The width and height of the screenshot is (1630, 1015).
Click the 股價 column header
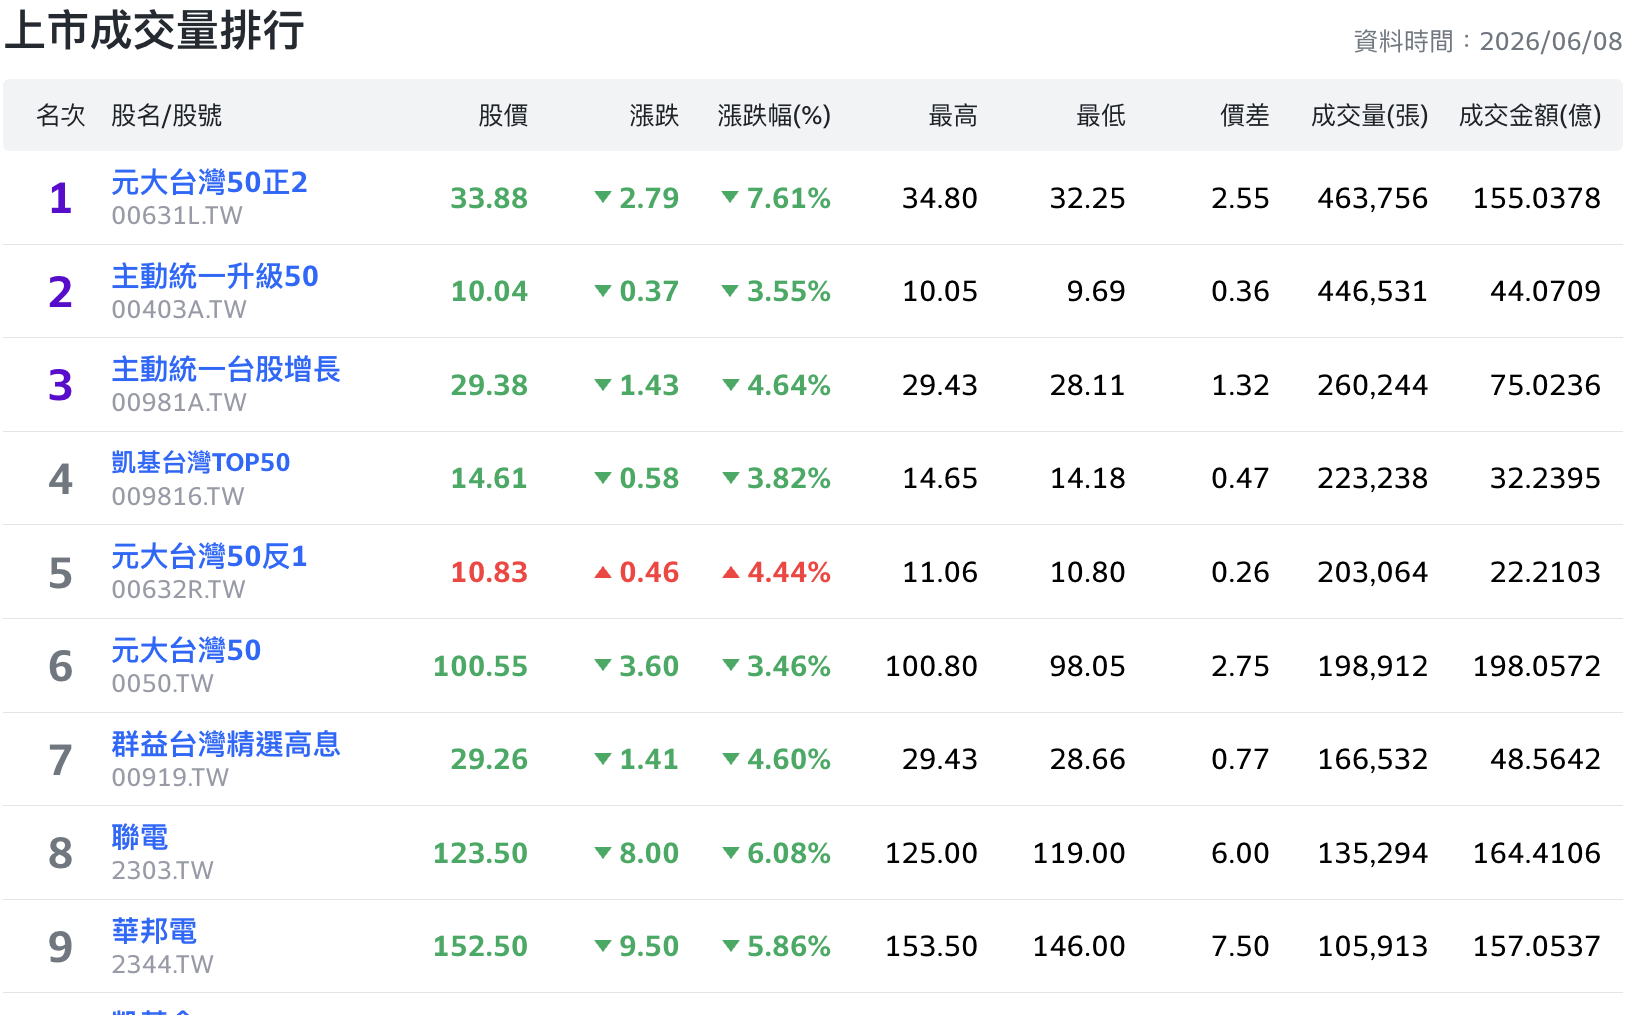point(503,116)
